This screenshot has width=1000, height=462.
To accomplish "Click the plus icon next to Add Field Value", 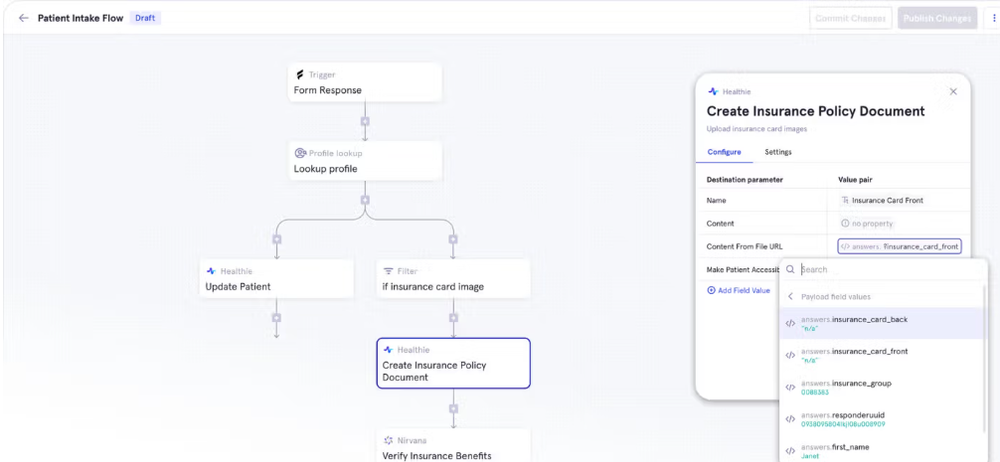I will (x=711, y=290).
